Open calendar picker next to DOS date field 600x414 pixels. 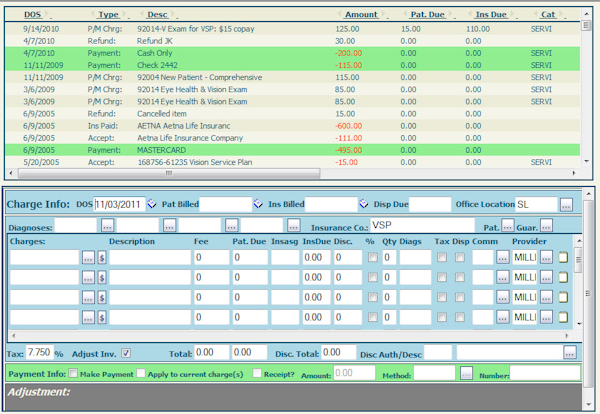coord(152,204)
